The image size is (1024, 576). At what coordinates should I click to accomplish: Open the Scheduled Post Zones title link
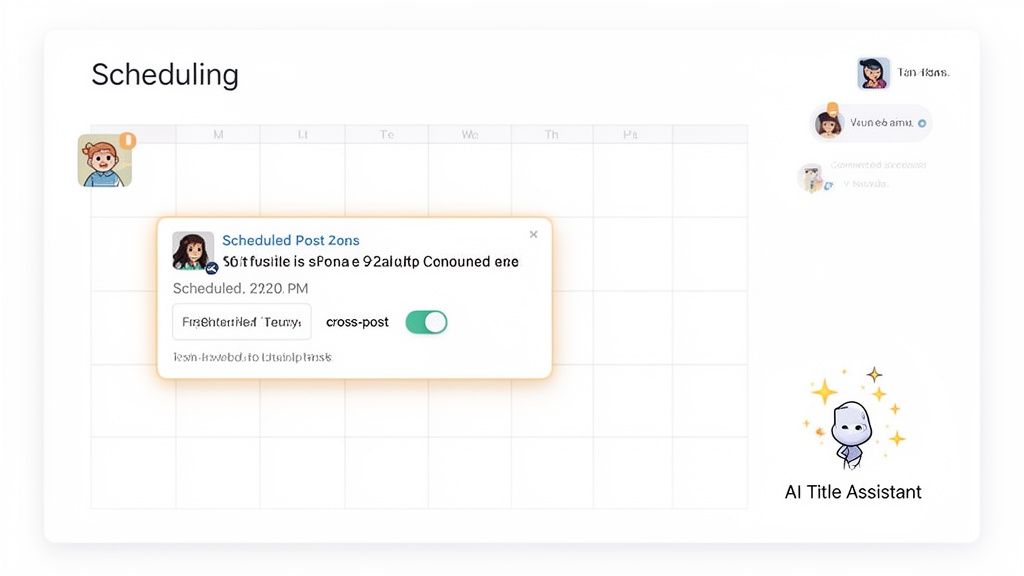coord(290,240)
